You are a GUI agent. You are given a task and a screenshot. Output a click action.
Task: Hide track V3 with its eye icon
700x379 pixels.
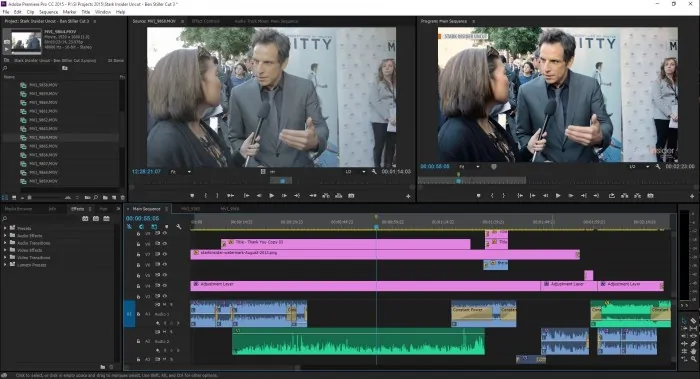[x=165, y=296]
